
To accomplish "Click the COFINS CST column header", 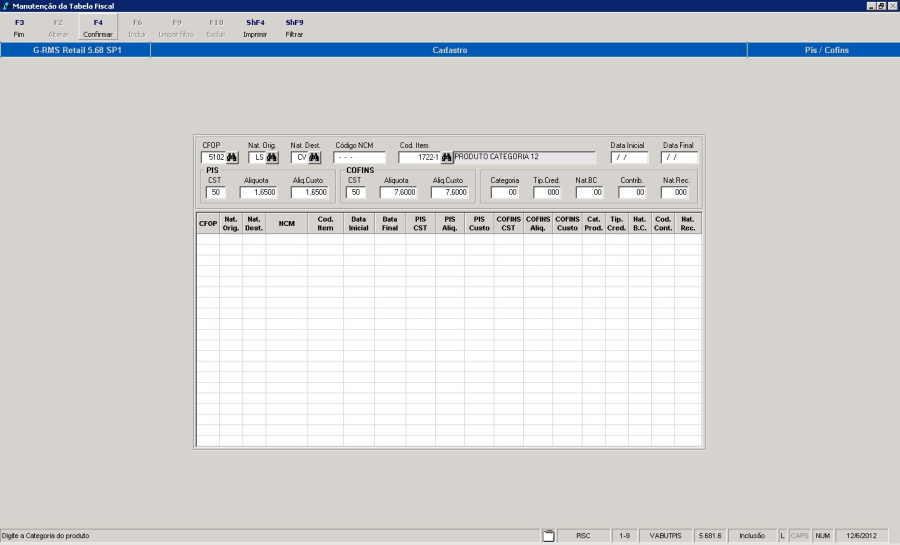I will [509, 224].
